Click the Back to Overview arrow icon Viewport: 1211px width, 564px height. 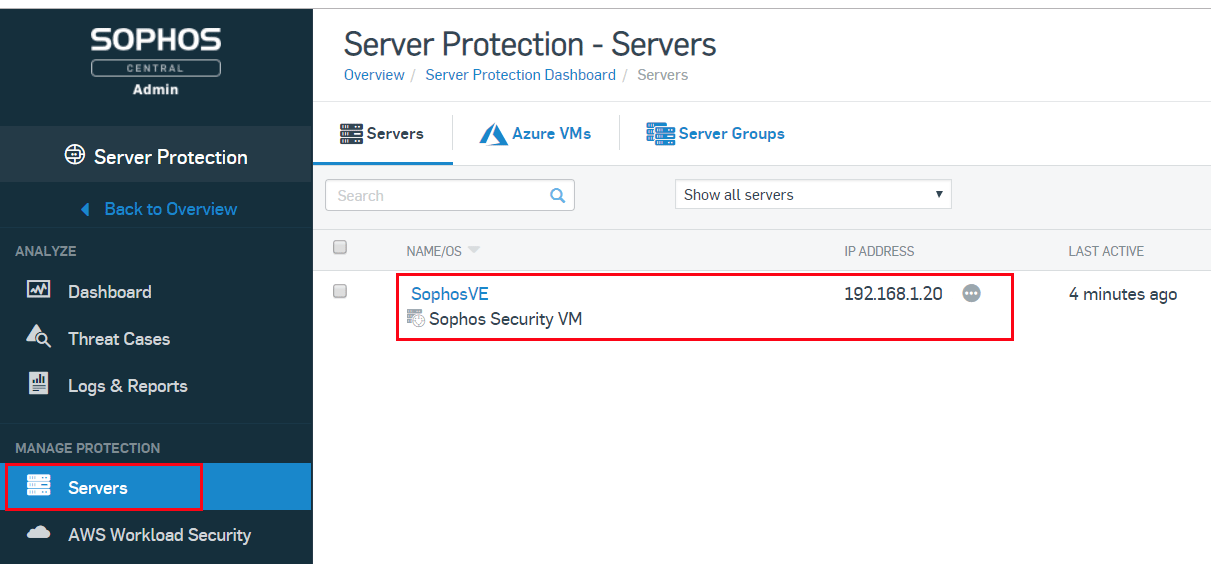(x=85, y=209)
